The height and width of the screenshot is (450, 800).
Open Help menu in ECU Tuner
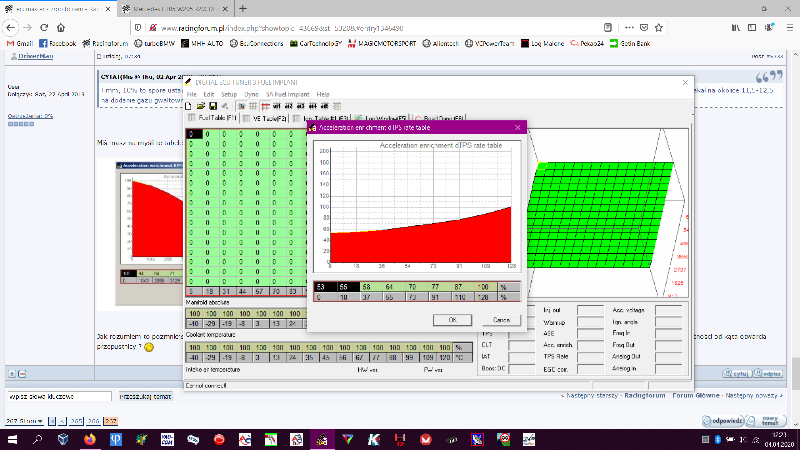click(323, 94)
